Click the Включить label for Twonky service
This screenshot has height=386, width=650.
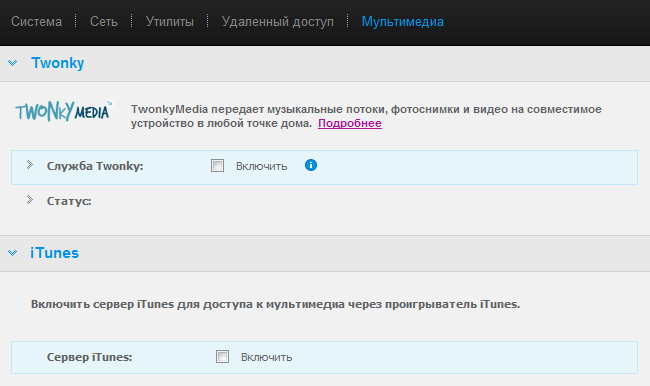pyautogui.click(x=262, y=166)
